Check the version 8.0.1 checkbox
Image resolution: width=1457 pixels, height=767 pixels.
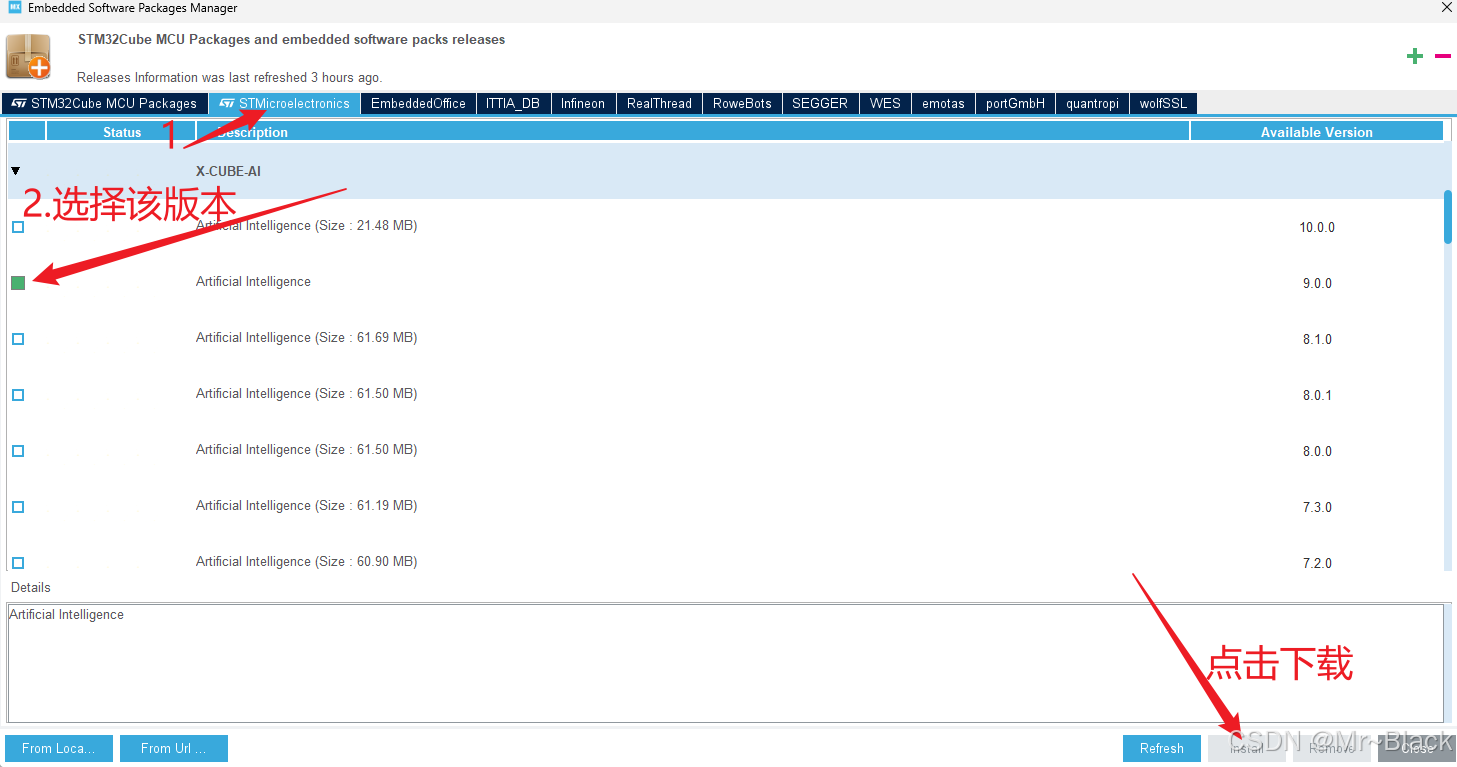pos(18,395)
